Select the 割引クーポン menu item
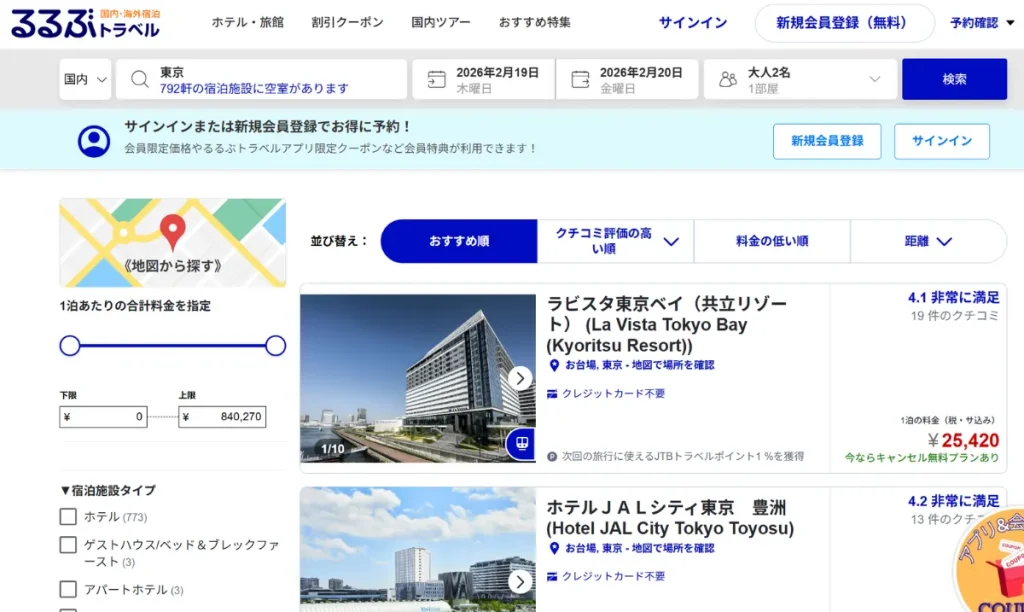 click(347, 21)
